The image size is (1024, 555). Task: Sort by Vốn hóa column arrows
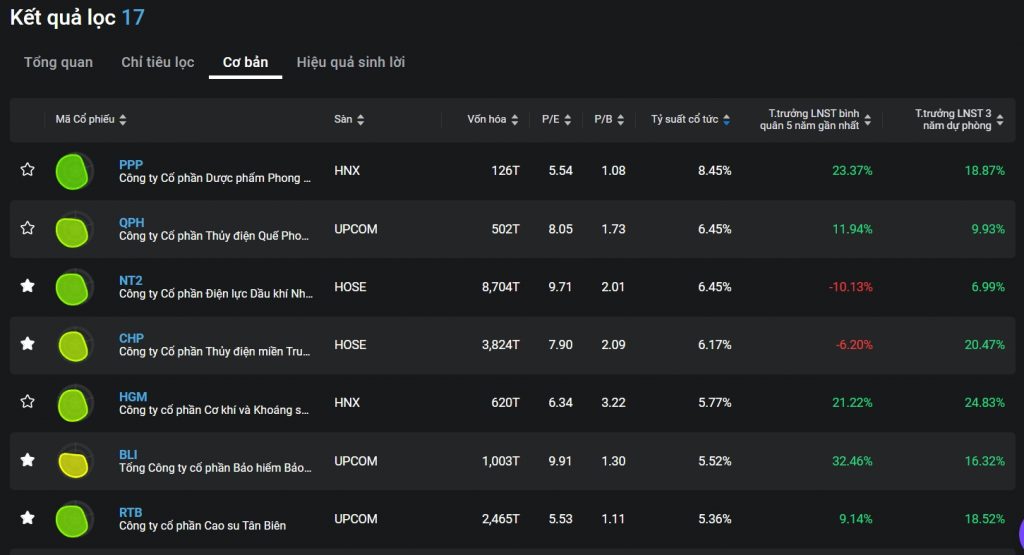tap(514, 120)
